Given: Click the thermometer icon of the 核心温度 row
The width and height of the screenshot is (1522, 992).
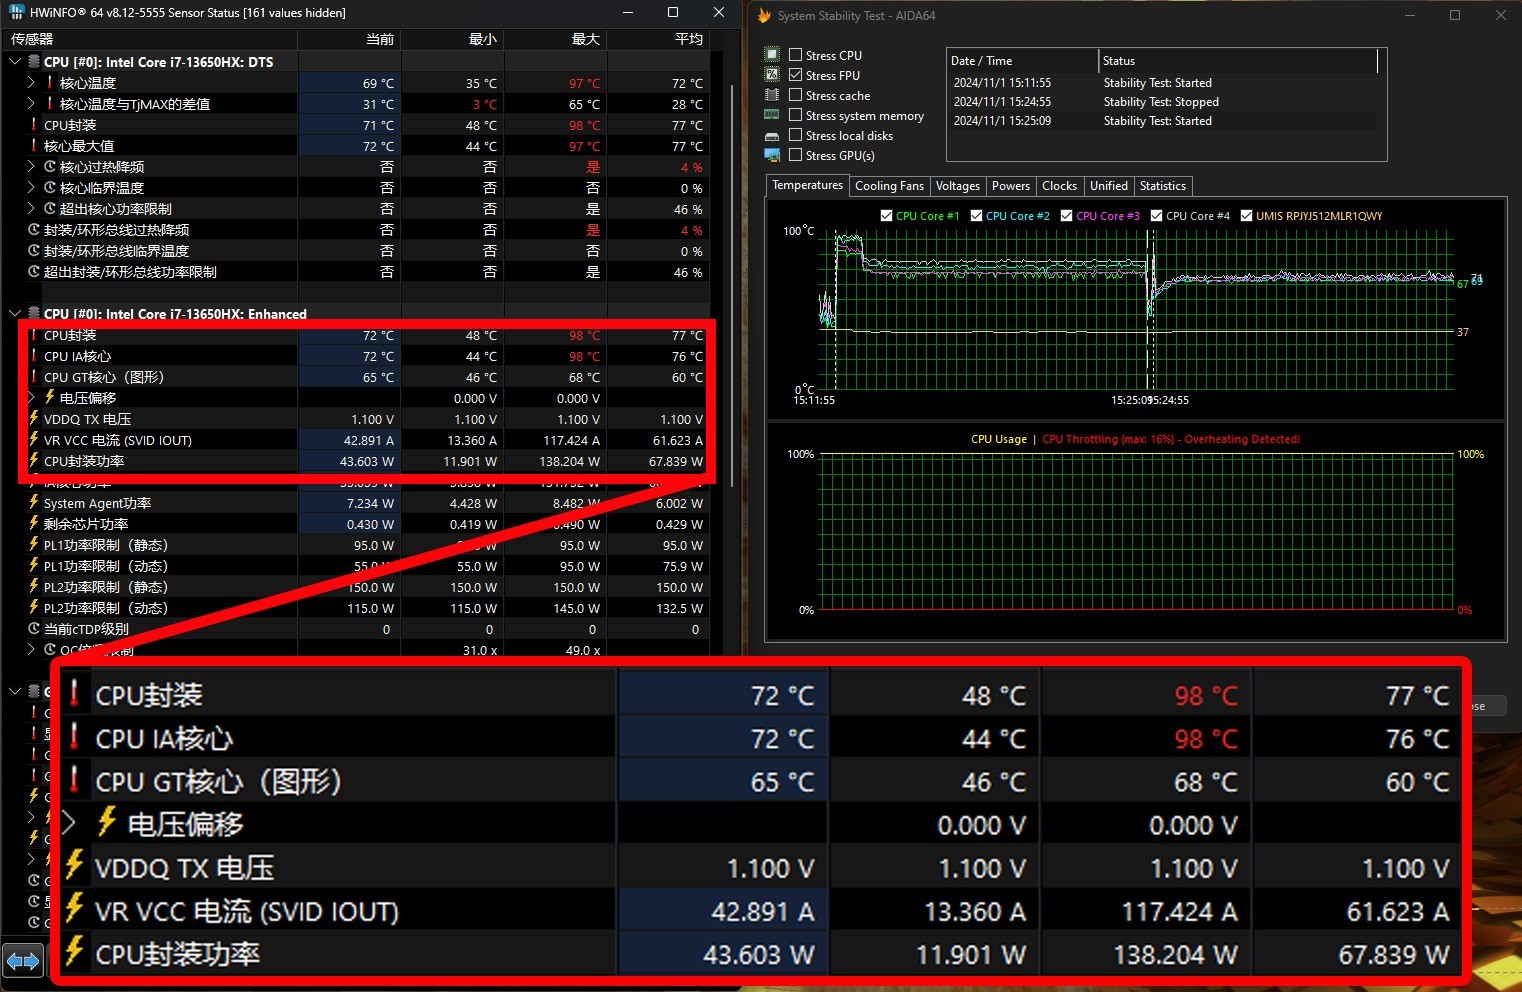Looking at the screenshot, I should pos(50,83).
